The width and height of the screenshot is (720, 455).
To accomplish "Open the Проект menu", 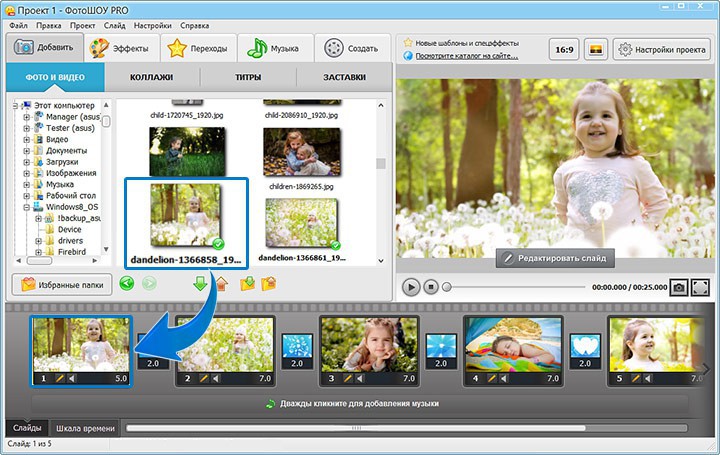I will 83,26.
